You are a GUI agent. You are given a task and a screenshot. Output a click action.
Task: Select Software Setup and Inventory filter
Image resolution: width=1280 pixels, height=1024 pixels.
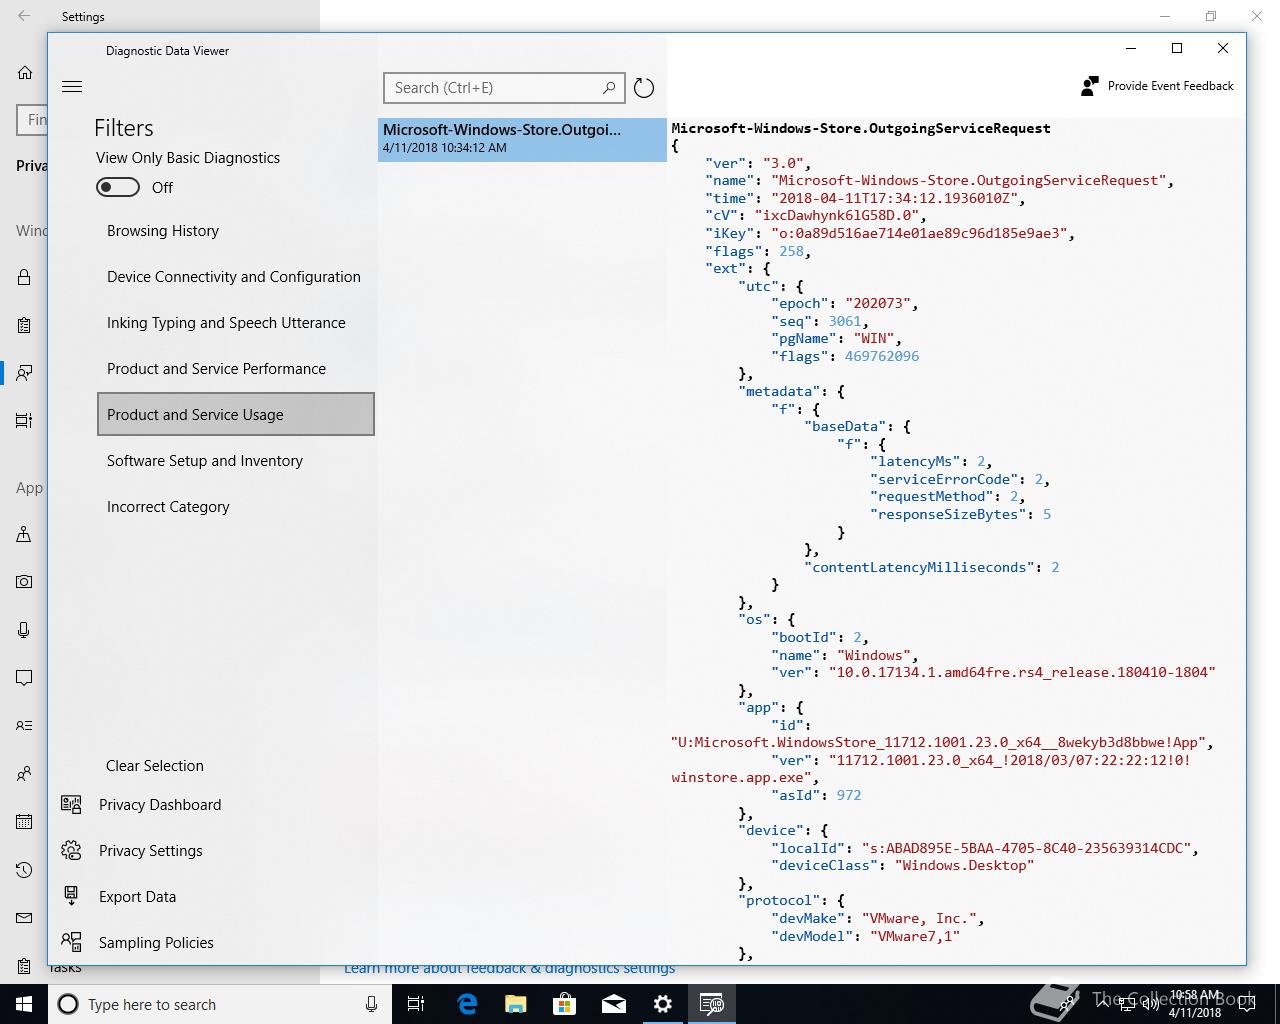236,461
